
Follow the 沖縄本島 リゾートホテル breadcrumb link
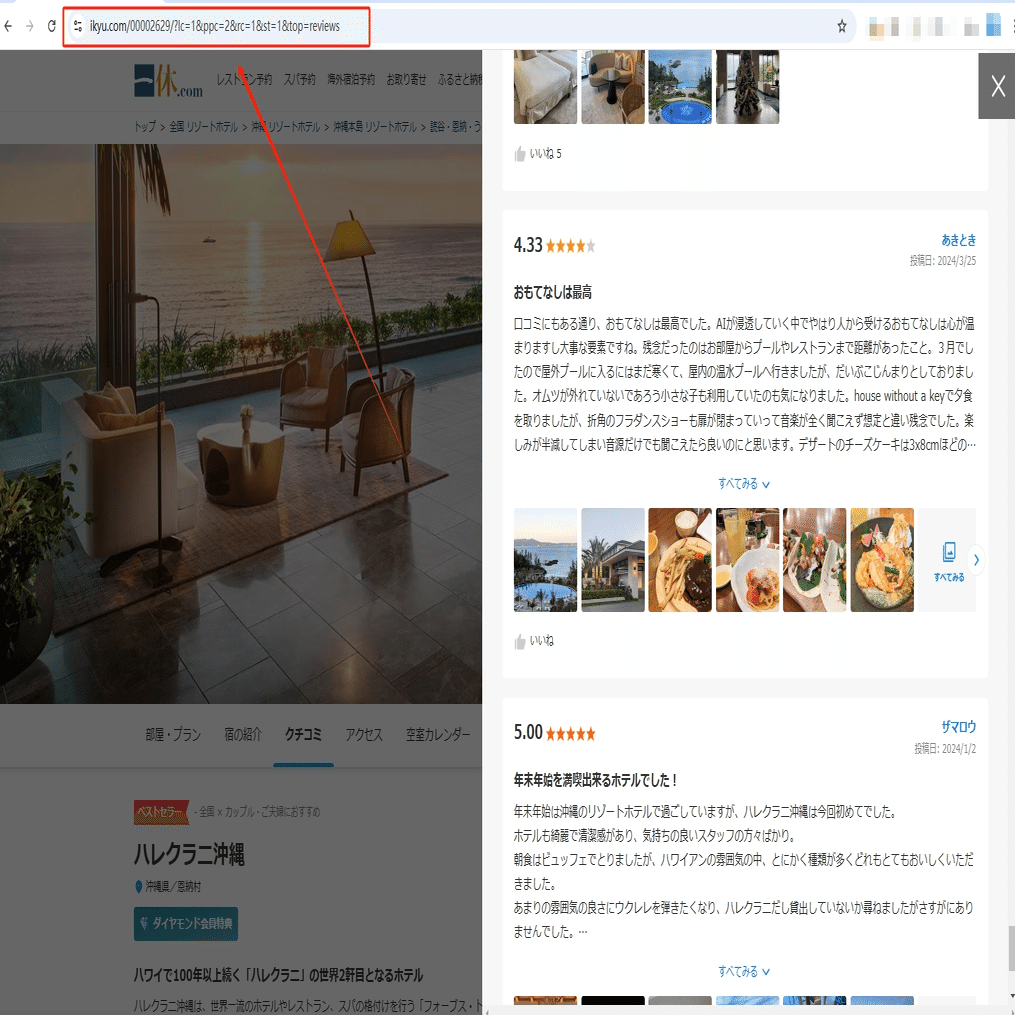(375, 127)
